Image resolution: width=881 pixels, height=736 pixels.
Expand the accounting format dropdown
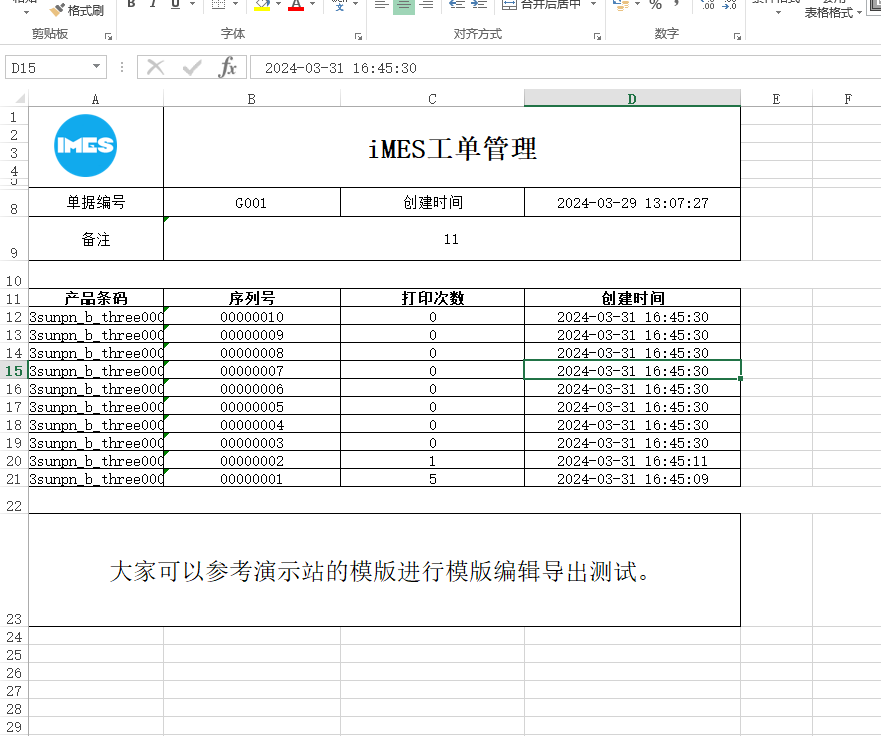click(638, 4)
